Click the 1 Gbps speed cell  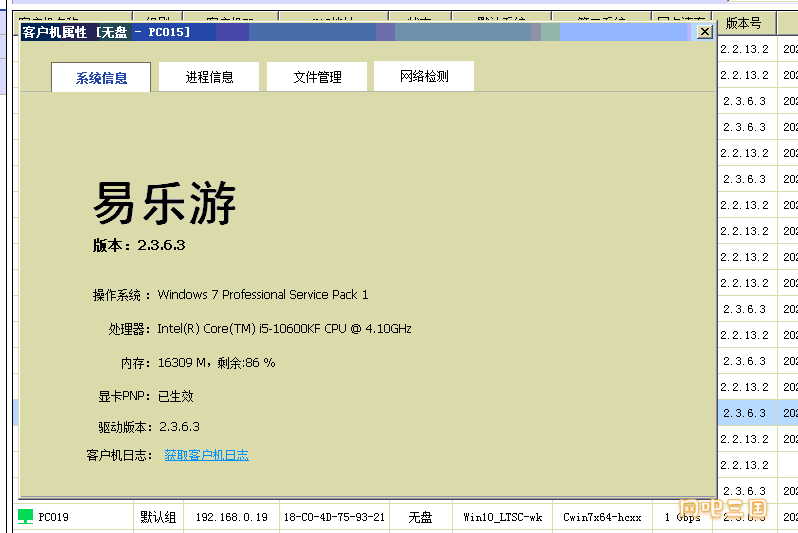(682, 517)
